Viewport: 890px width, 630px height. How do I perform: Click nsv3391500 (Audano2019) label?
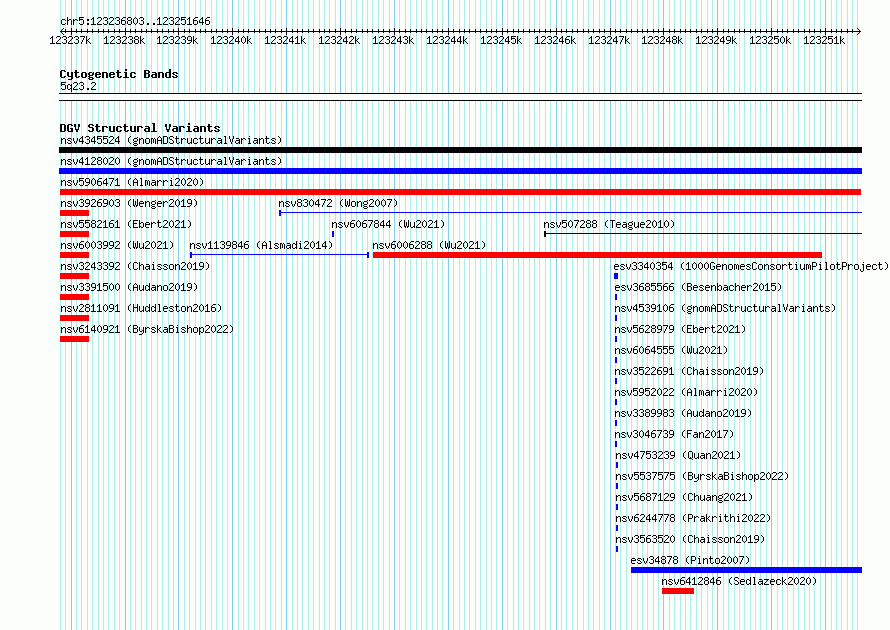129,287
